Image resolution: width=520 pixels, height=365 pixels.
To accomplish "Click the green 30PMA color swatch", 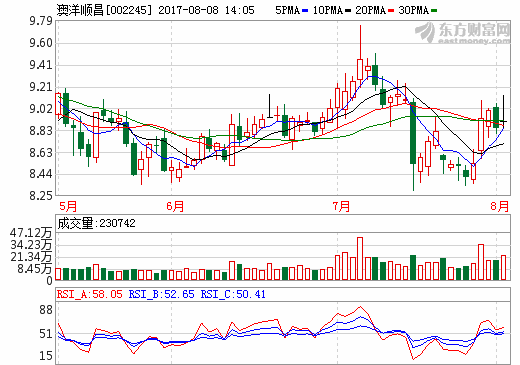I will 434,11.
